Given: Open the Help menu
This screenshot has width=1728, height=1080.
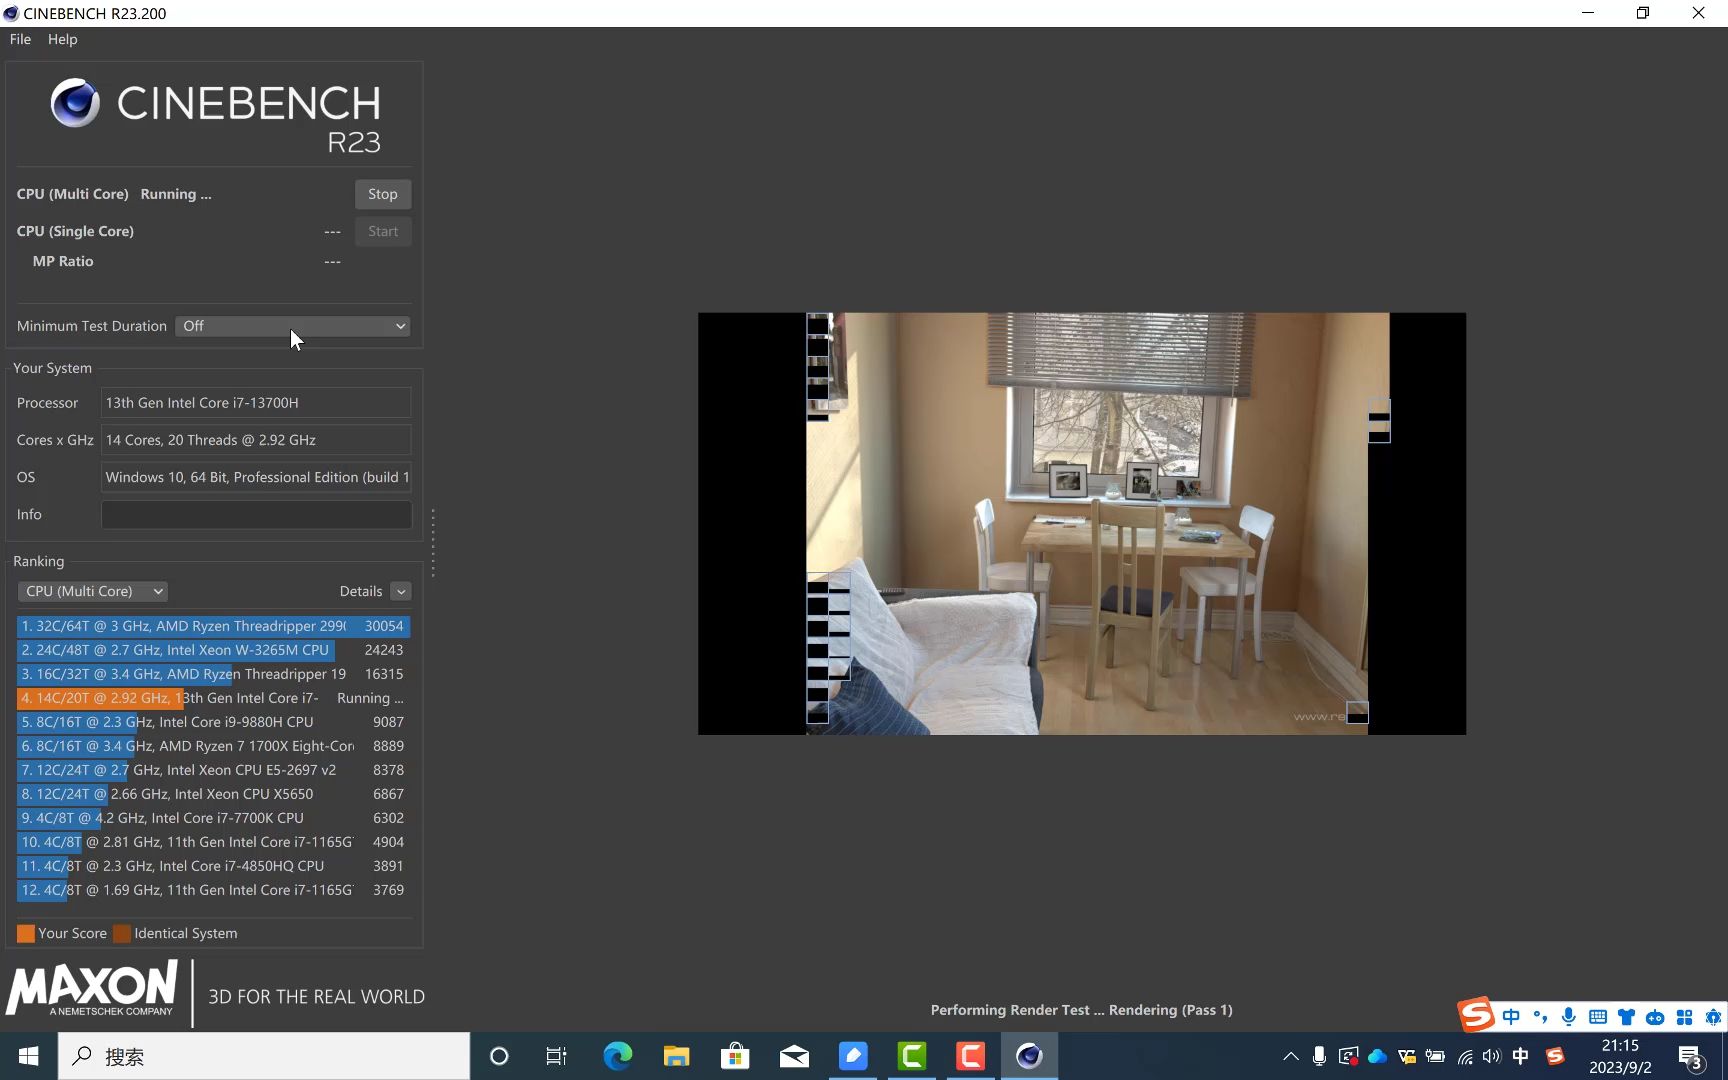Looking at the screenshot, I should point(62,39).
